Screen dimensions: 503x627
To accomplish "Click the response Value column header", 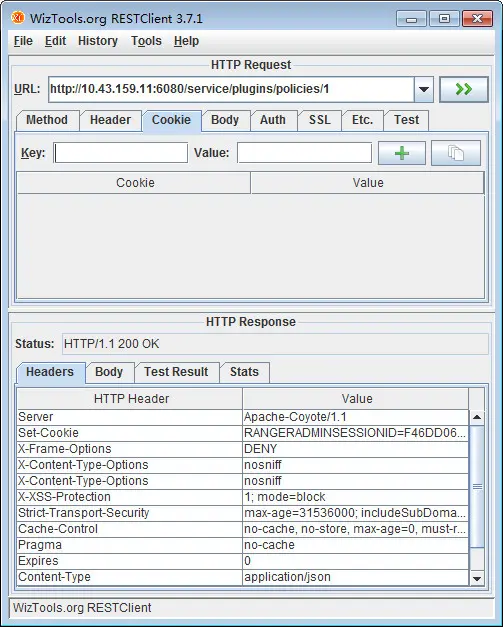I will pos(355,399).
